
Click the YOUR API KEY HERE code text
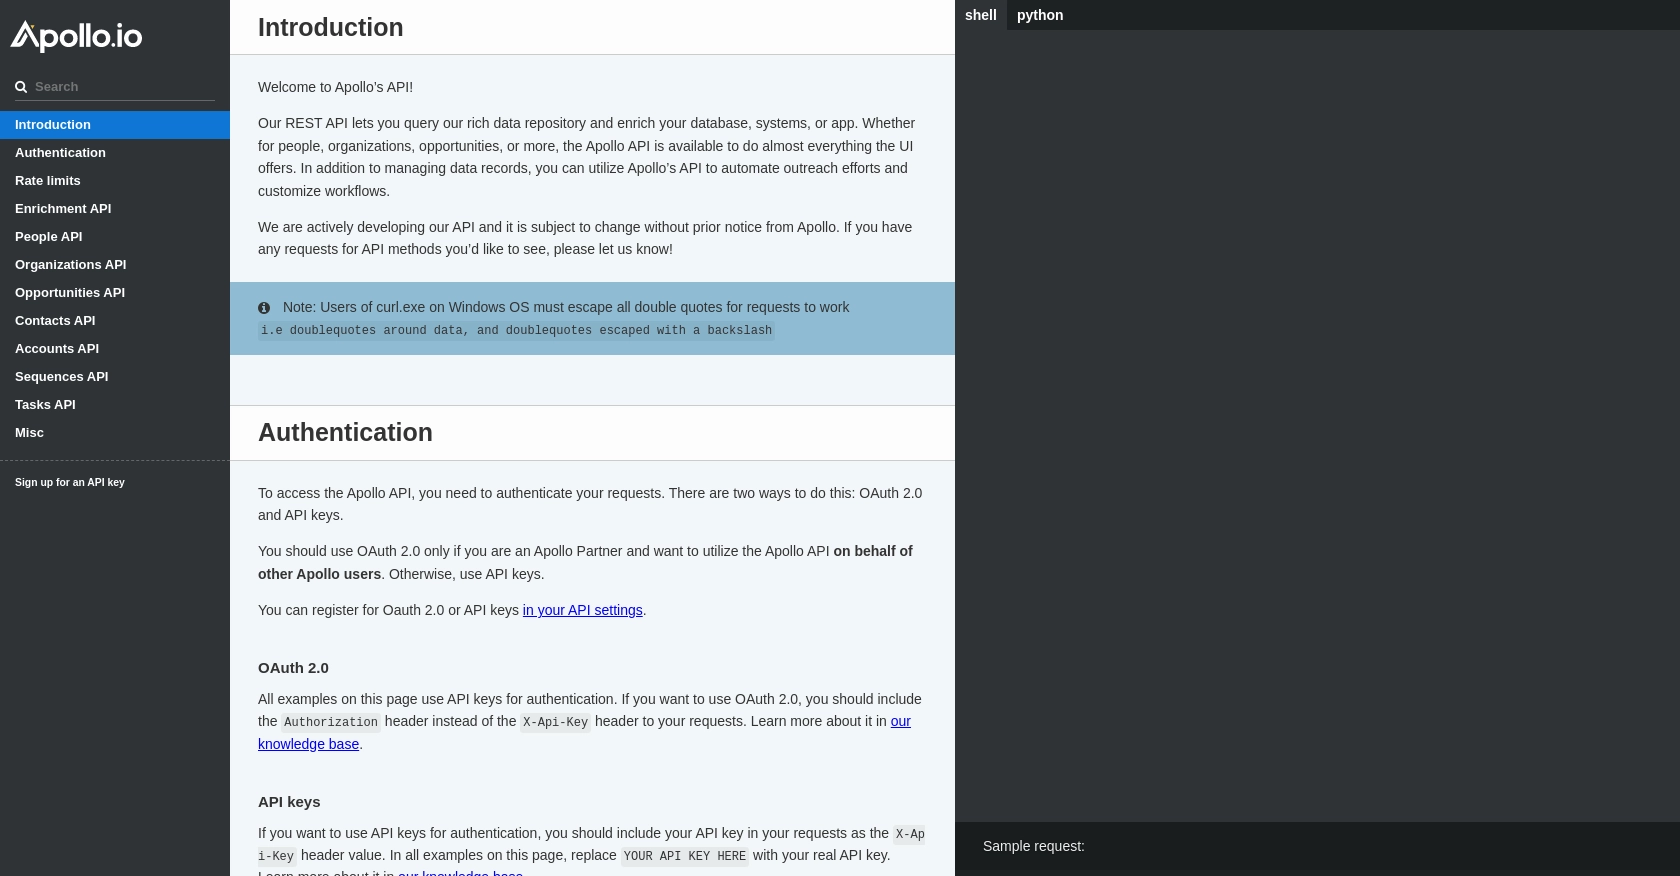tap(685, 856)
